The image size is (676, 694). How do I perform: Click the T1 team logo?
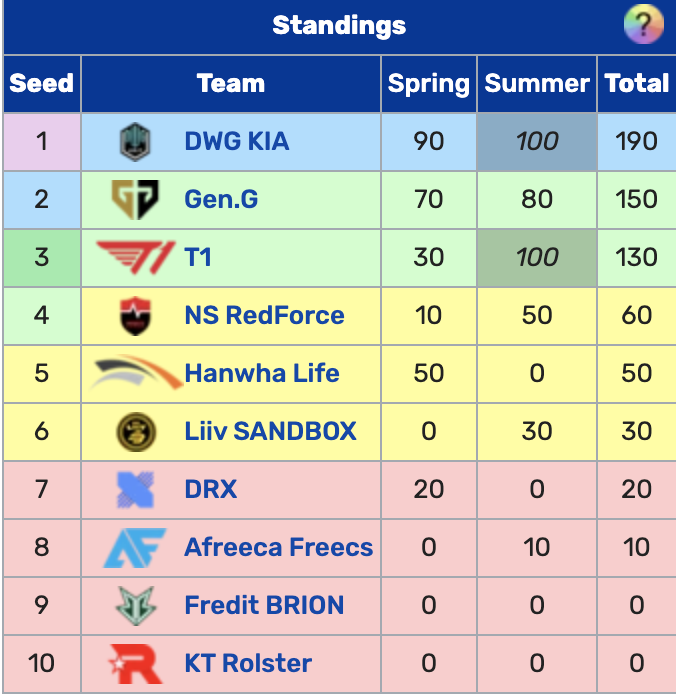[x=136, y=257]
